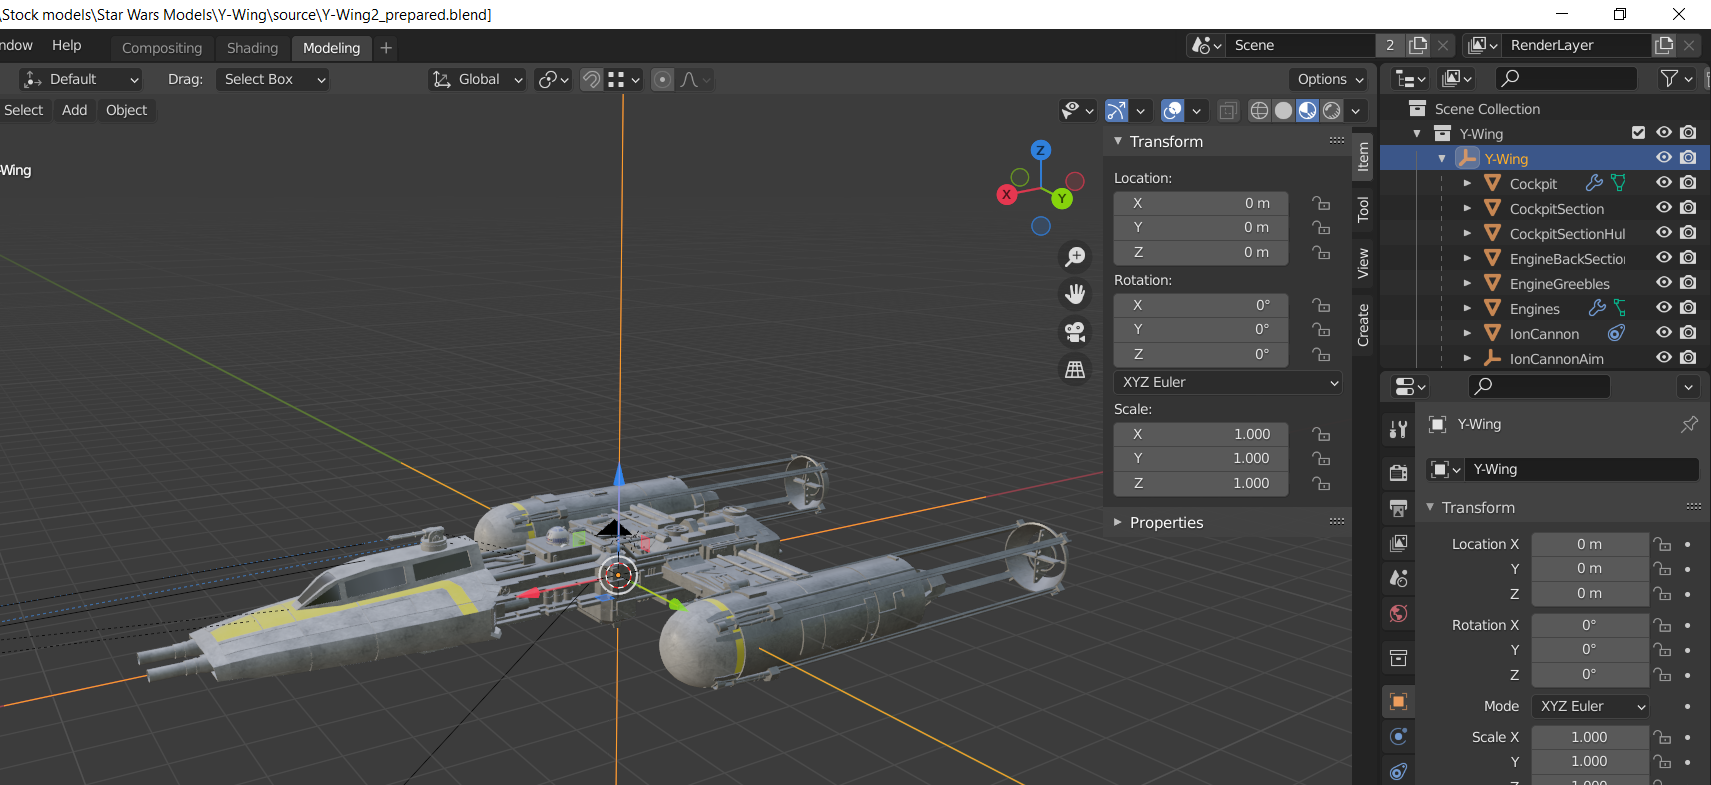Open the Scene properties tab icon
Viewport: 1711px width, 785px height.
[x=1399, y=578]
